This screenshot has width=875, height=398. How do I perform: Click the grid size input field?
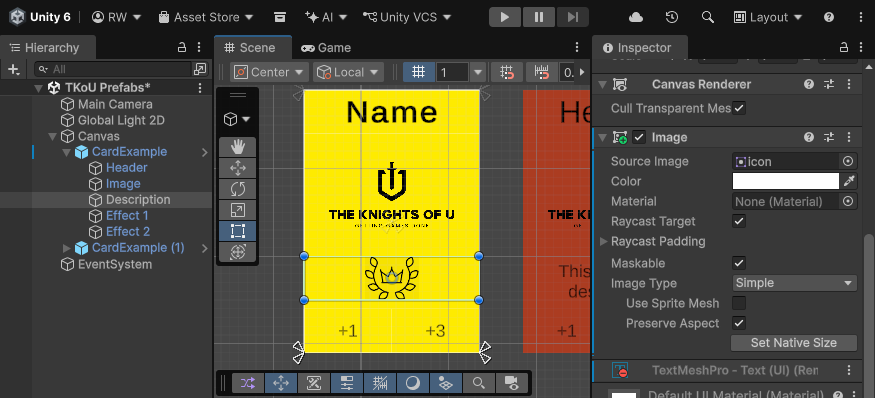point(453,72)
